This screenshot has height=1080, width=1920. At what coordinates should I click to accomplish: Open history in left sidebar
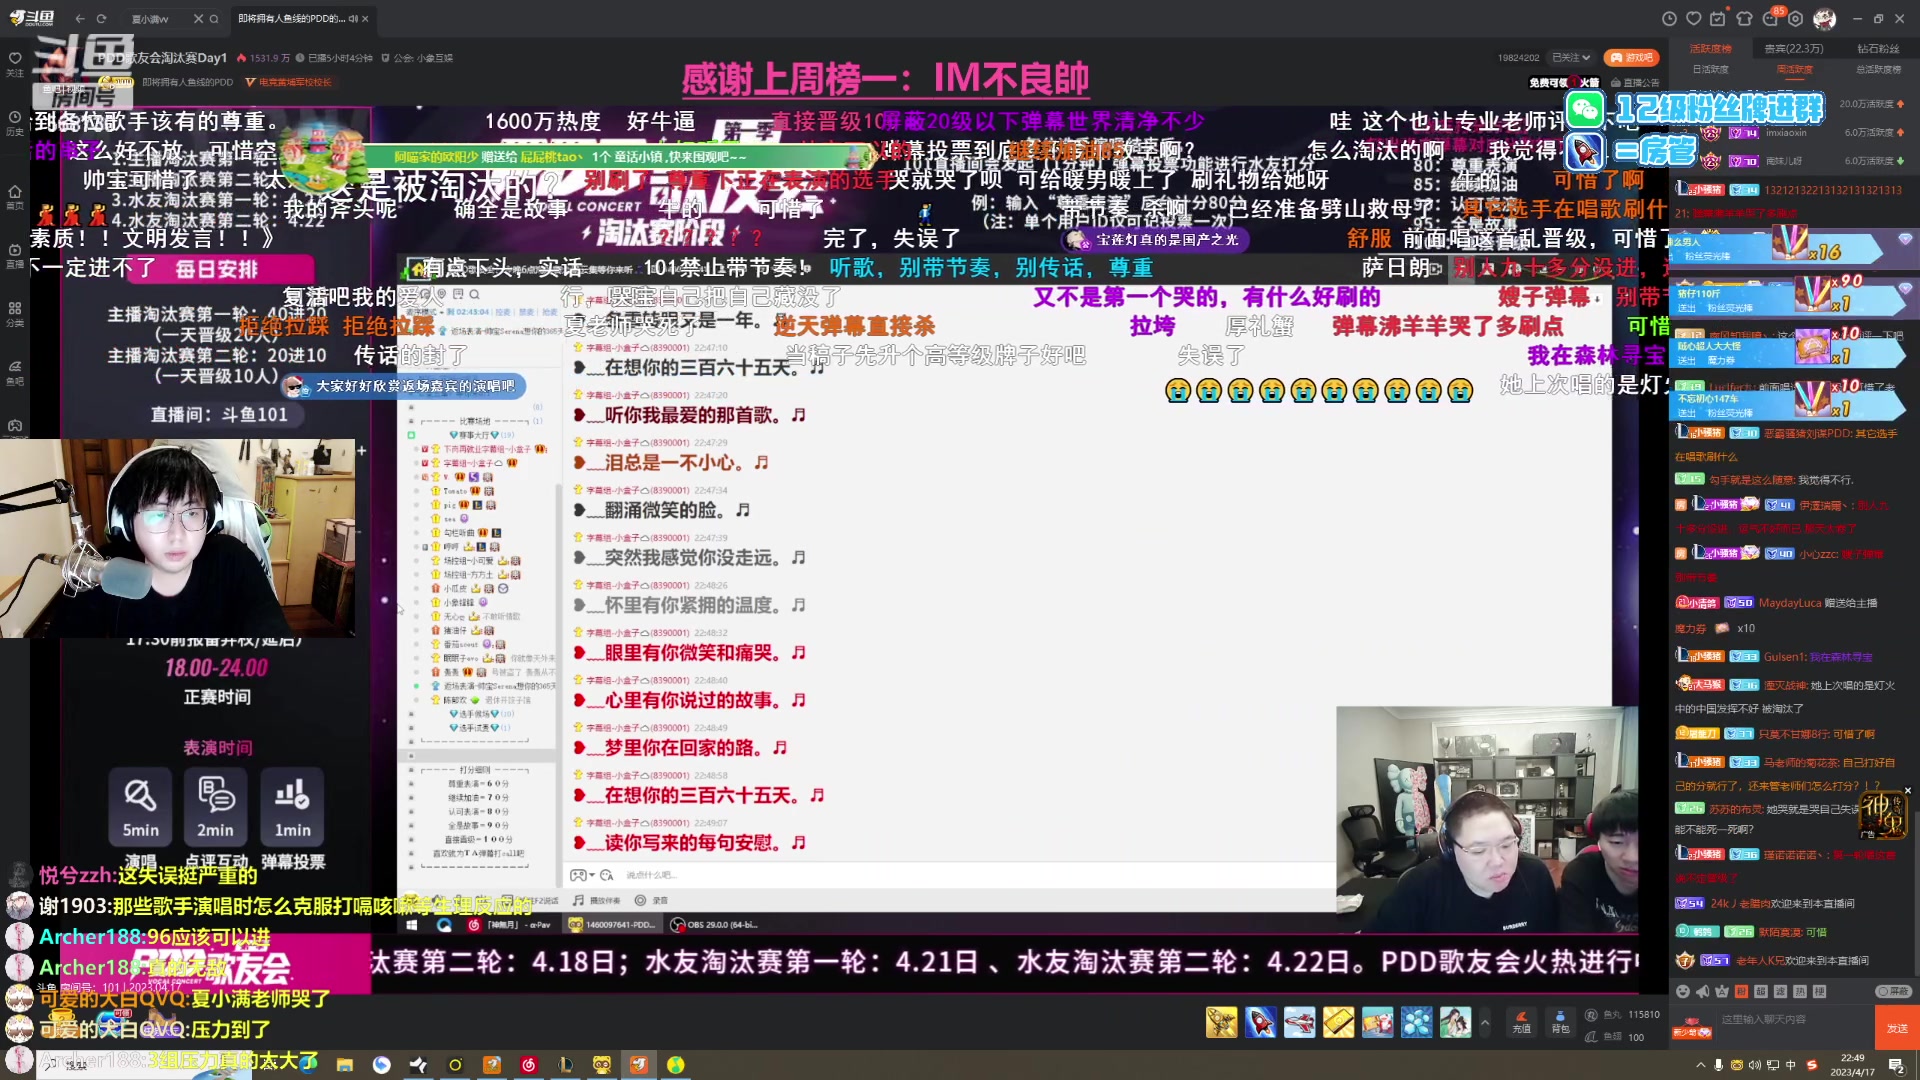point(15,123)
